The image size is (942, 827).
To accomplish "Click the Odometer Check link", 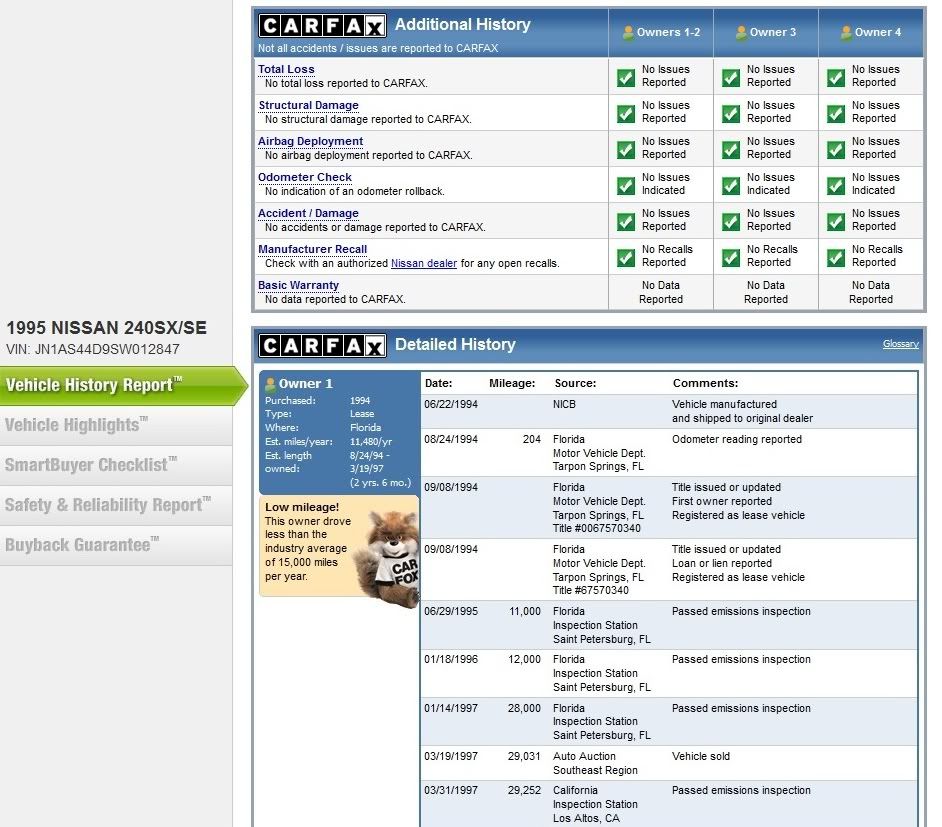I will 305,177.
